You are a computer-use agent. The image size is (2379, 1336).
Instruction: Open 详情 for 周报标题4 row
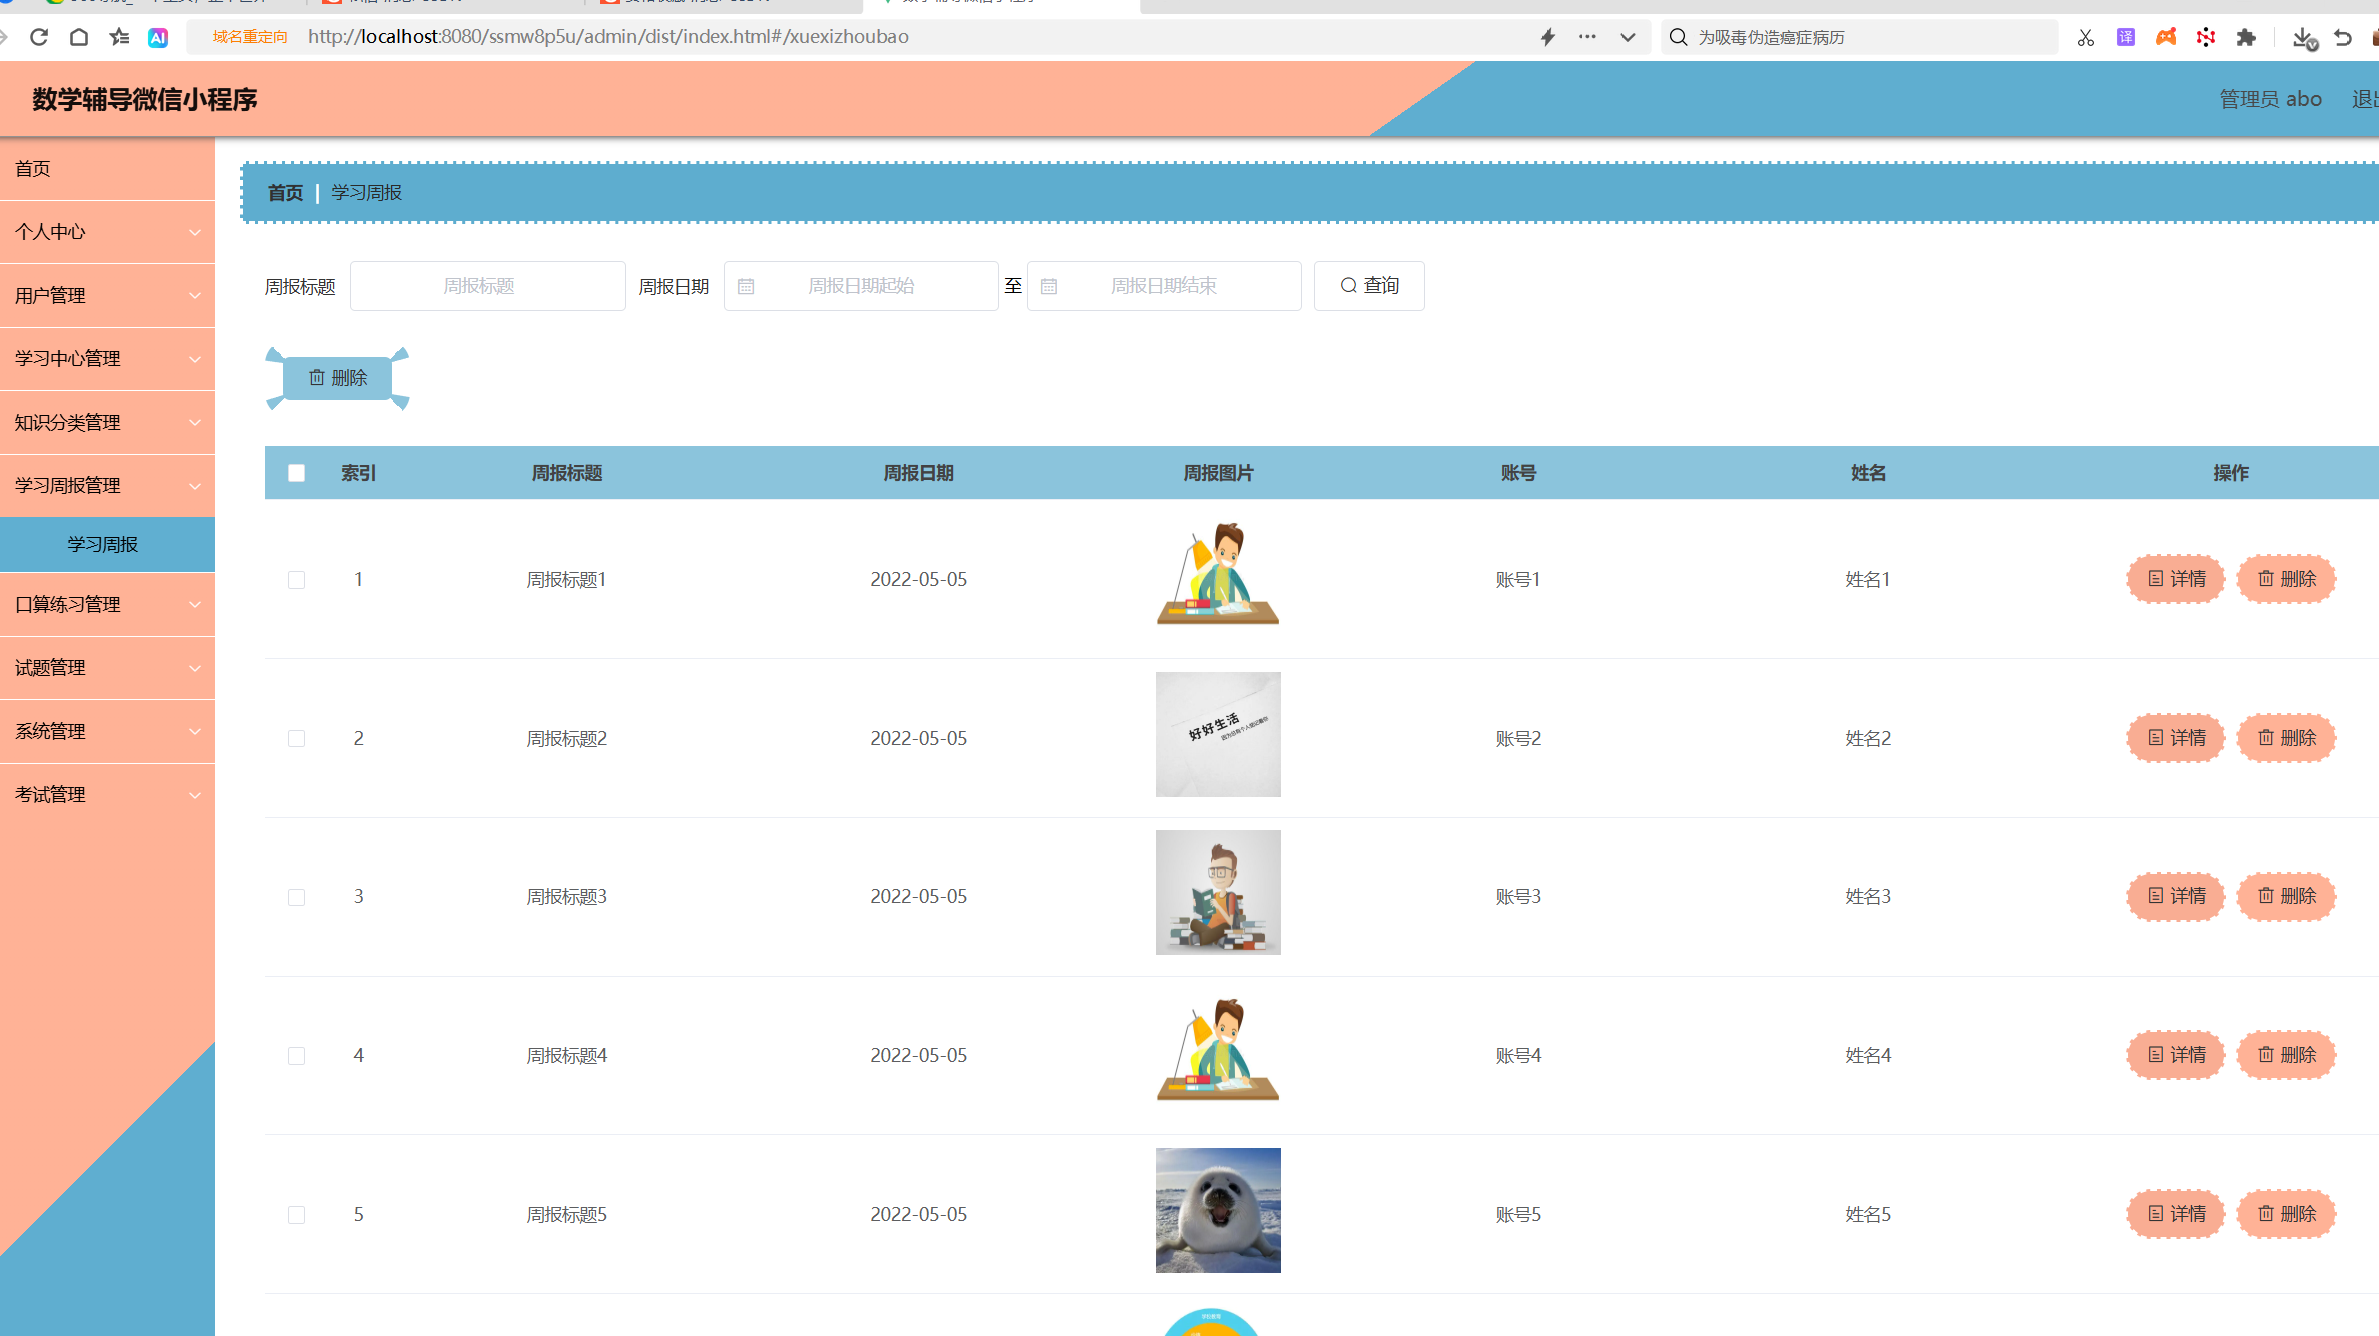click(x=2176, y=1055)
